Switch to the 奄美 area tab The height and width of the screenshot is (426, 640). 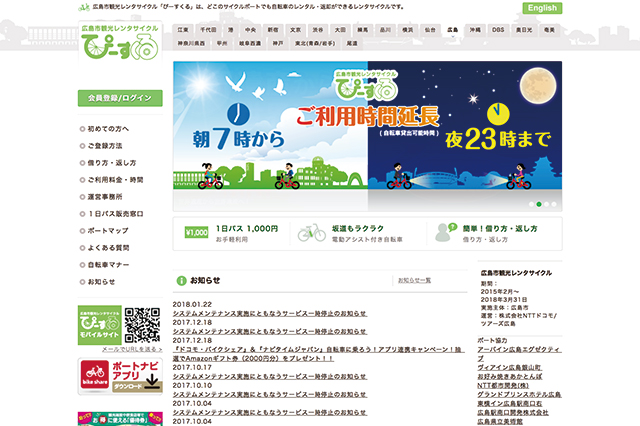click(x=549, y=30)
